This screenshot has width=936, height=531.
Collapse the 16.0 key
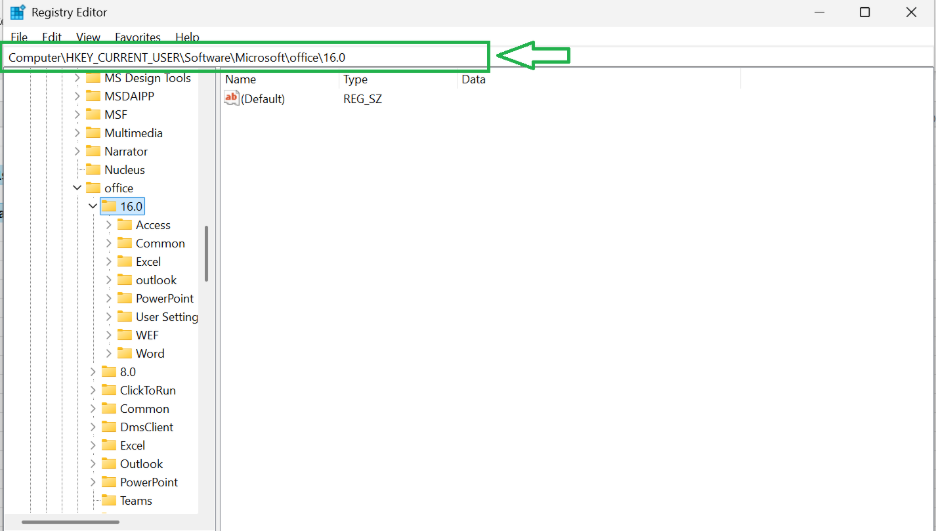click(93, 206)
